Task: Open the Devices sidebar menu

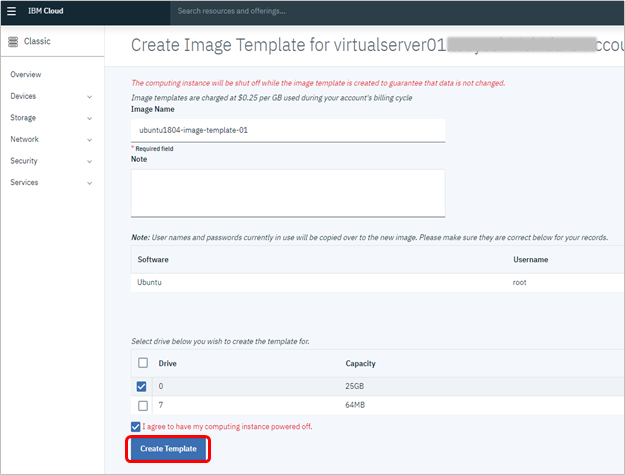Action: [23, 96]
